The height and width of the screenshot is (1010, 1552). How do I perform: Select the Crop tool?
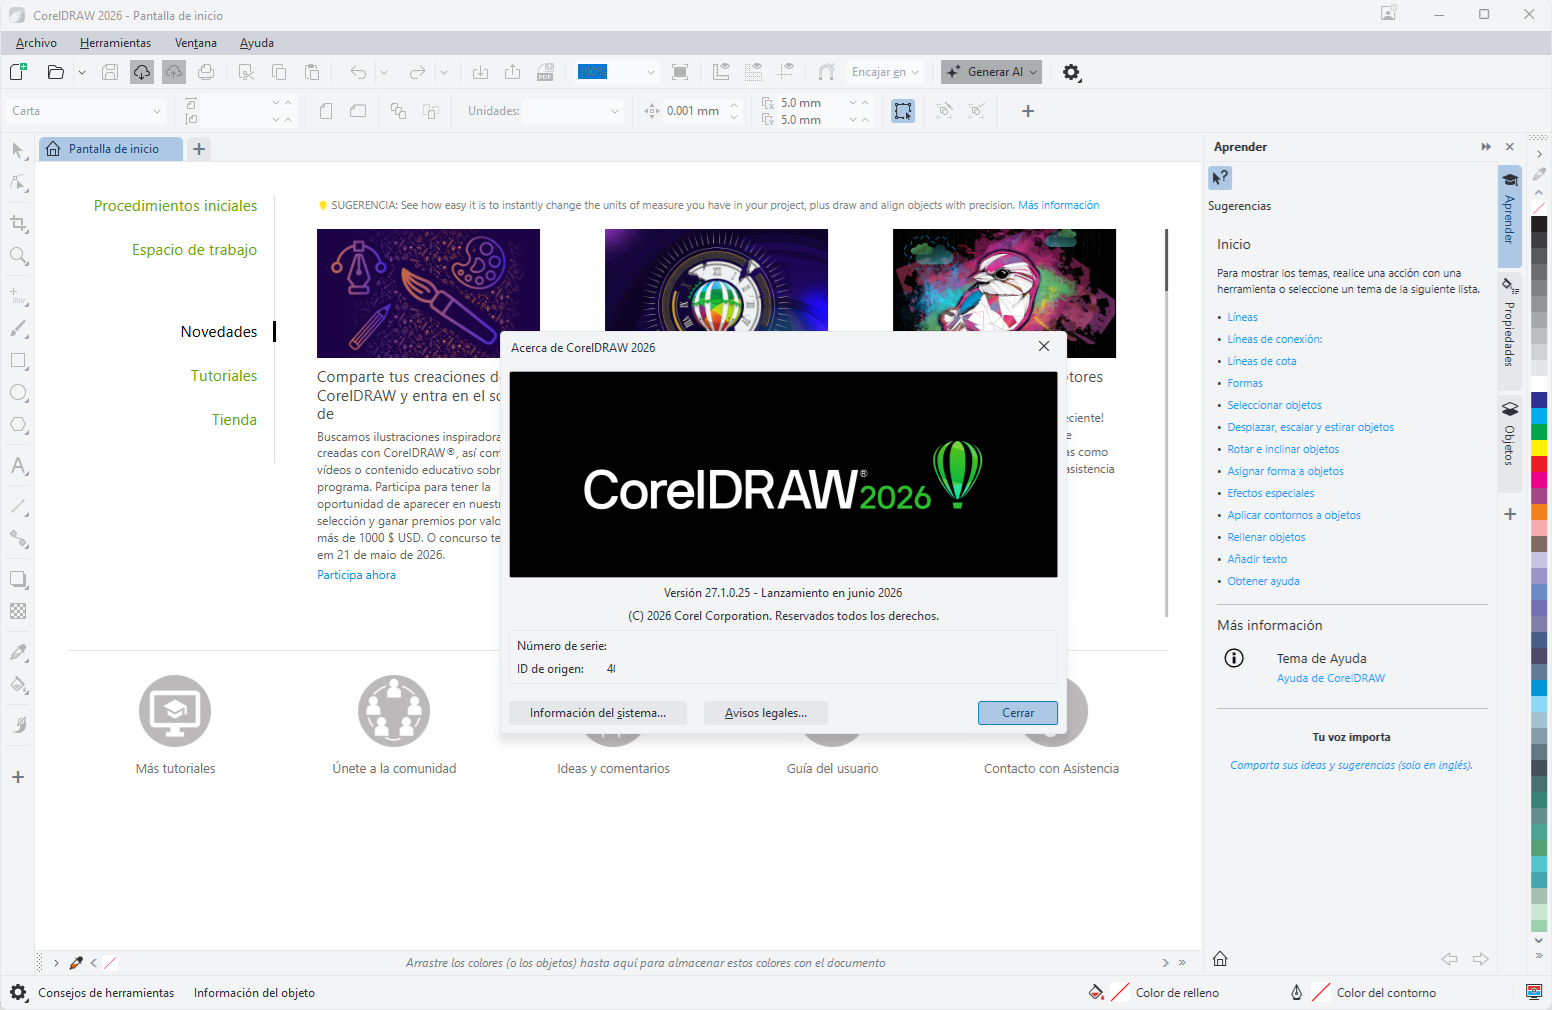18,223
